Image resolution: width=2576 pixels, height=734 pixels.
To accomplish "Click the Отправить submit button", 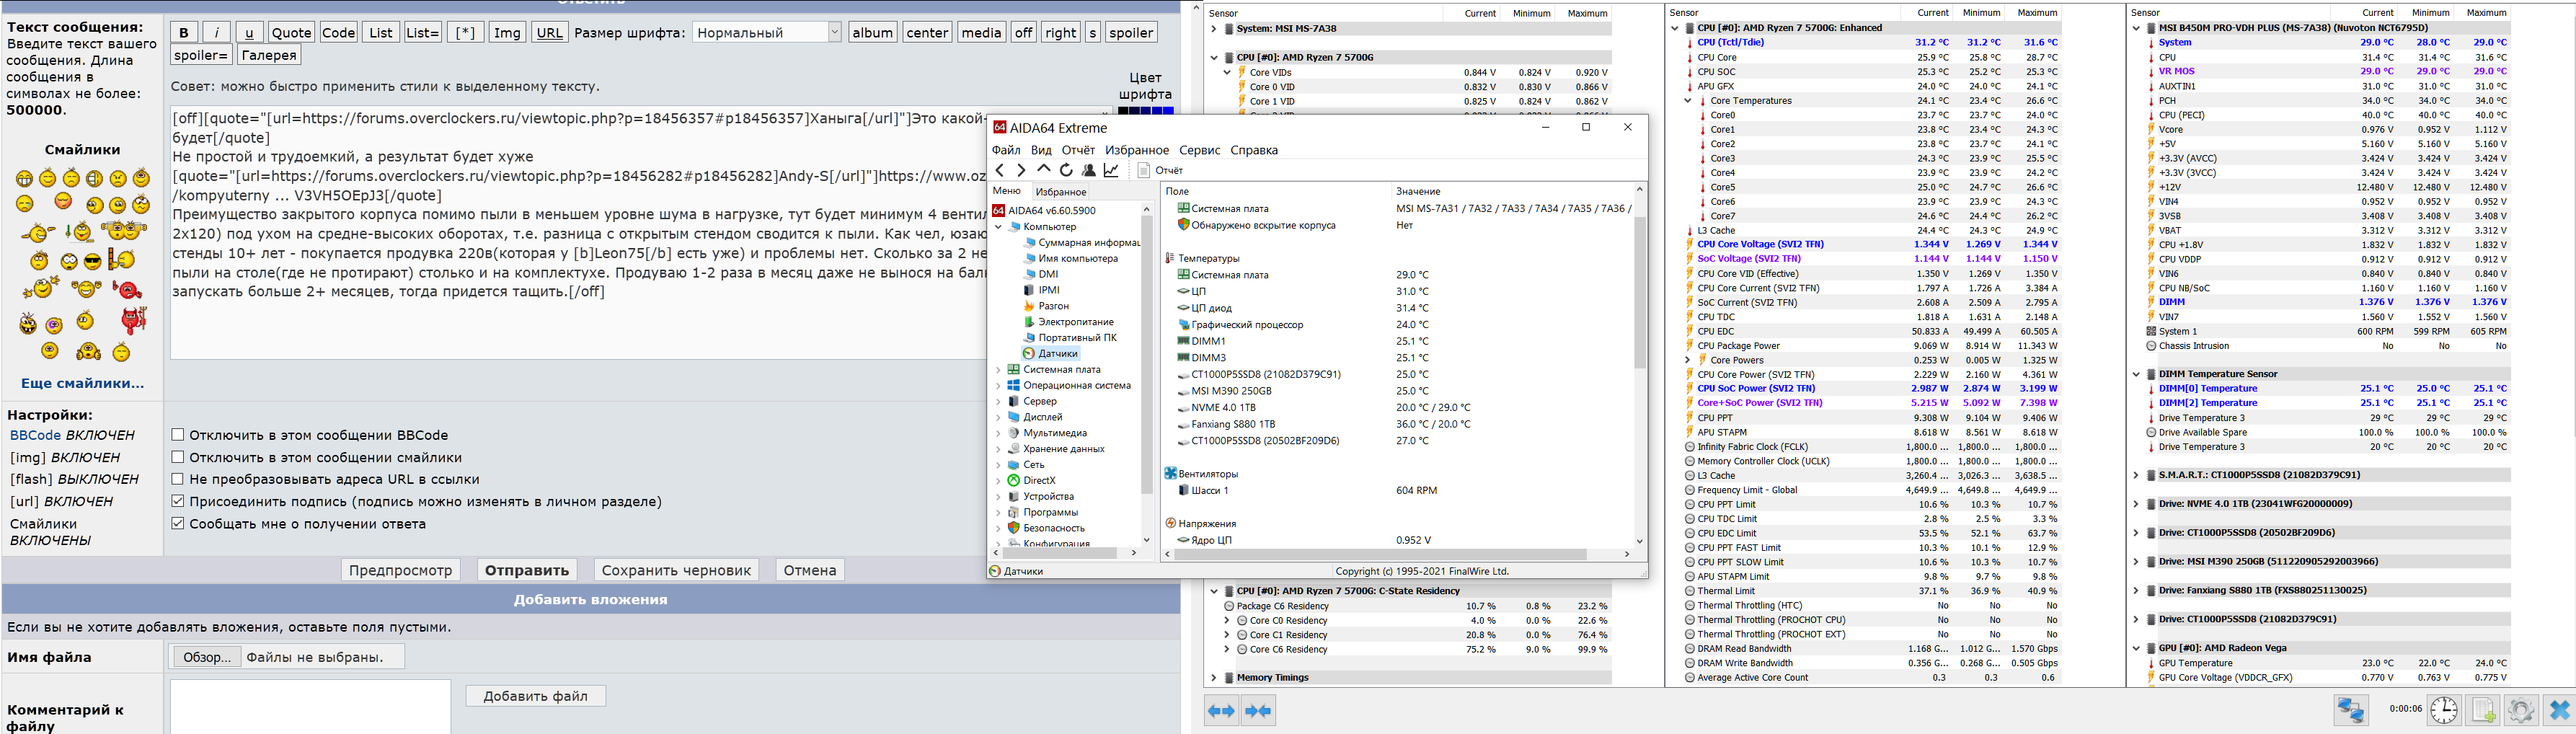I will tap(527, 570).
